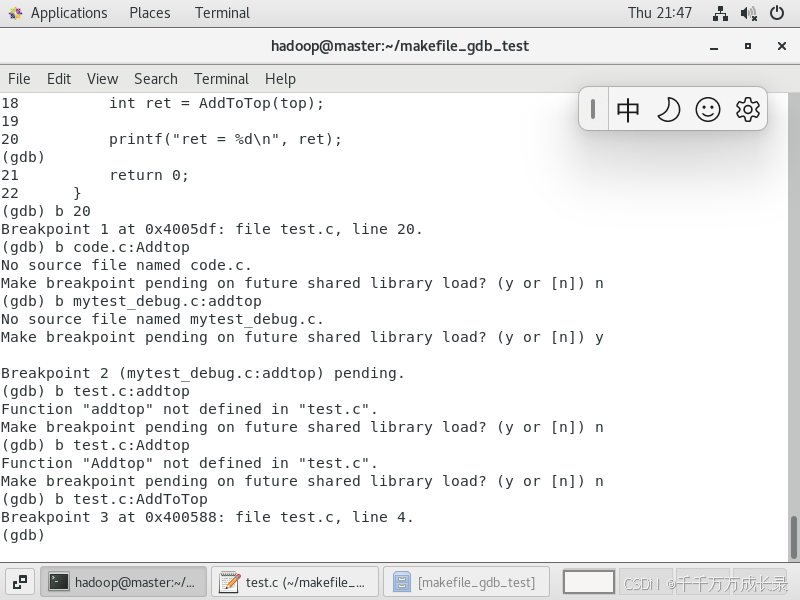The width and height of the screenshot is (800, 600).
Task: Open the File menu in terminal window
Action: (19, 79)
